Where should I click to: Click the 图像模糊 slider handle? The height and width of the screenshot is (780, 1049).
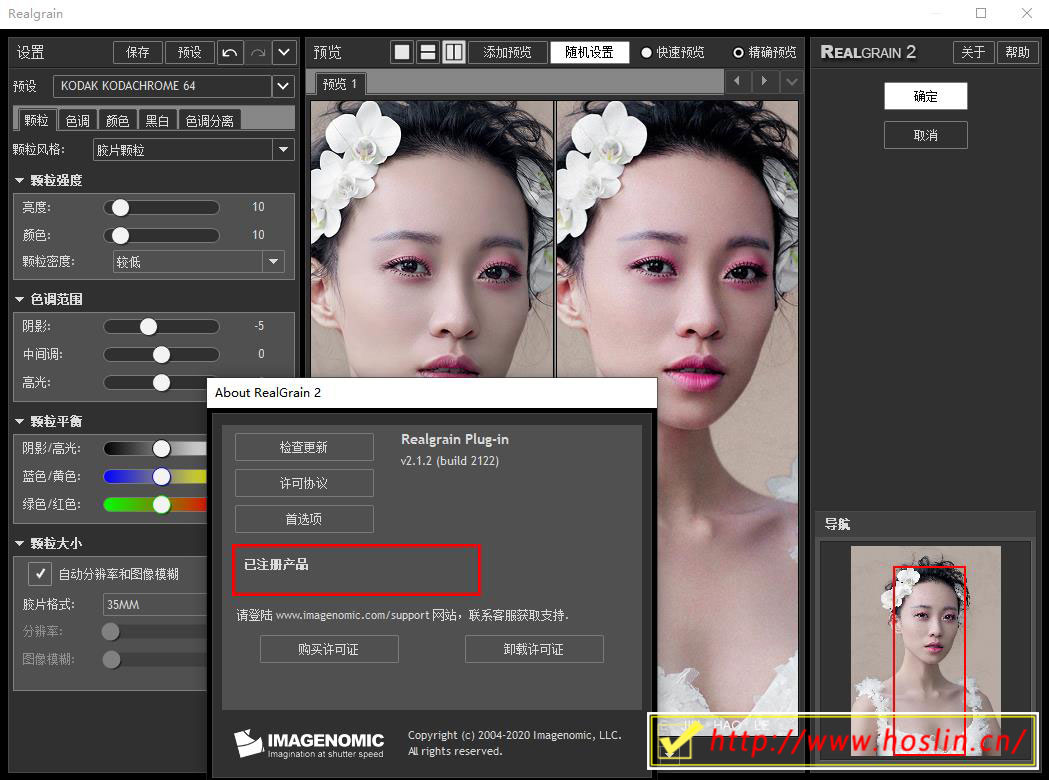pos(112,660)
